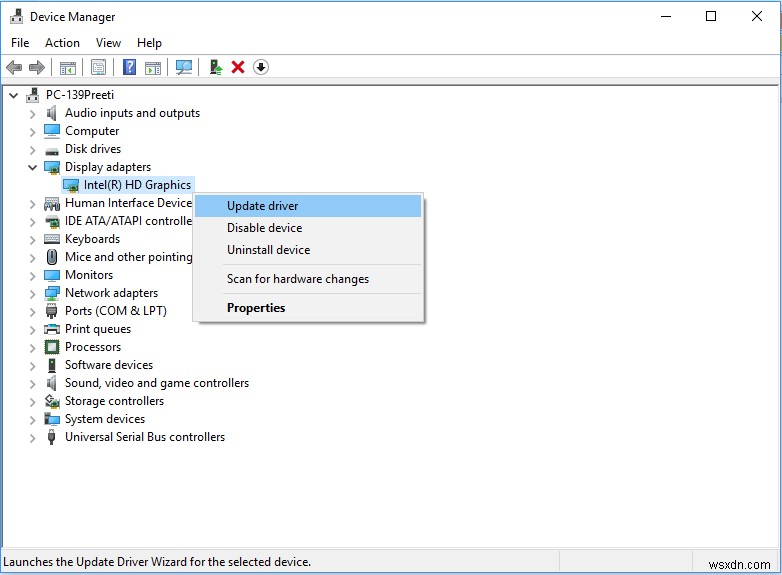Viewport: 782px width, 575px height.
Task: Select the Keyboards tree label
Action: pyautogui.click(x=92, y=239)
